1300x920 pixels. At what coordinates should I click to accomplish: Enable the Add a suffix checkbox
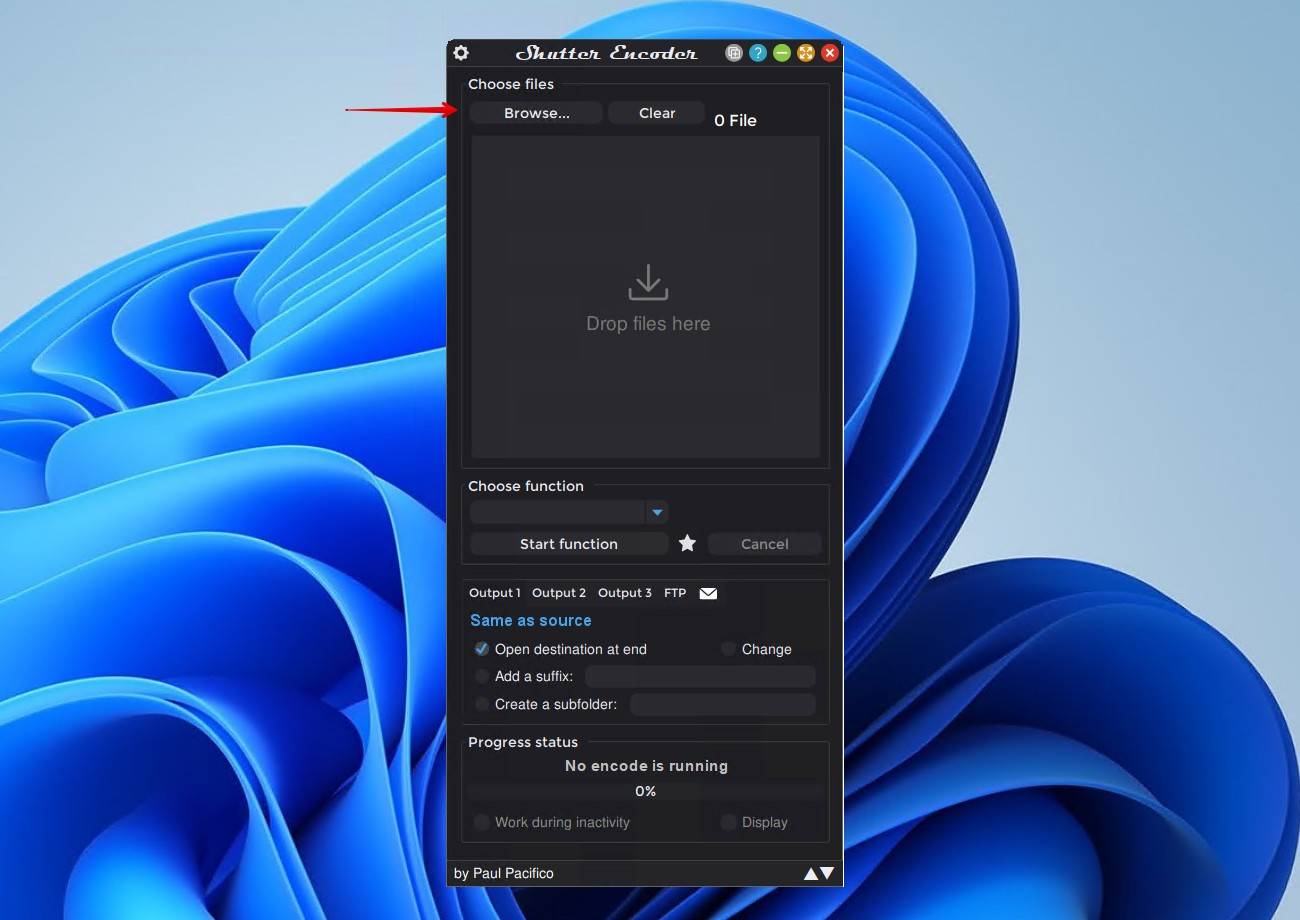[x=482, y=676]
